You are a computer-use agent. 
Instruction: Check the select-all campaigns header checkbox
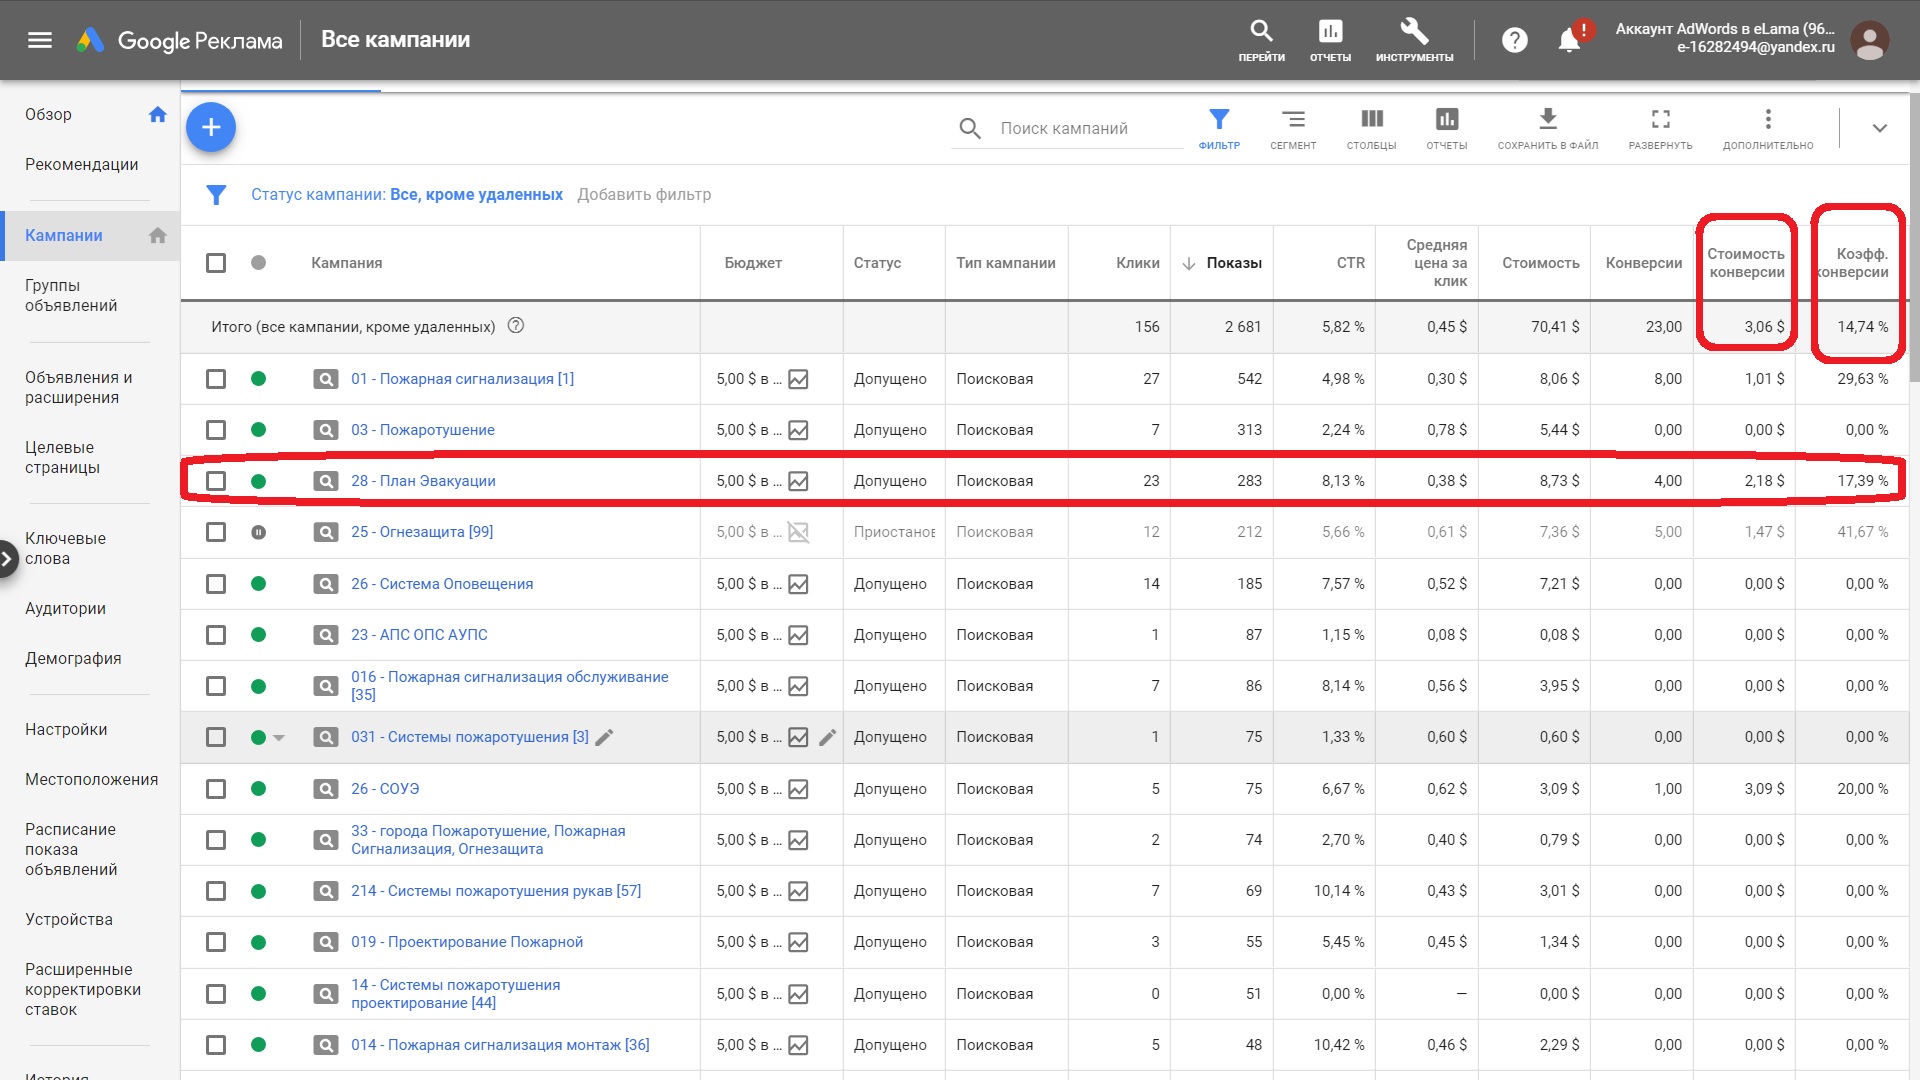coord(216,263)
